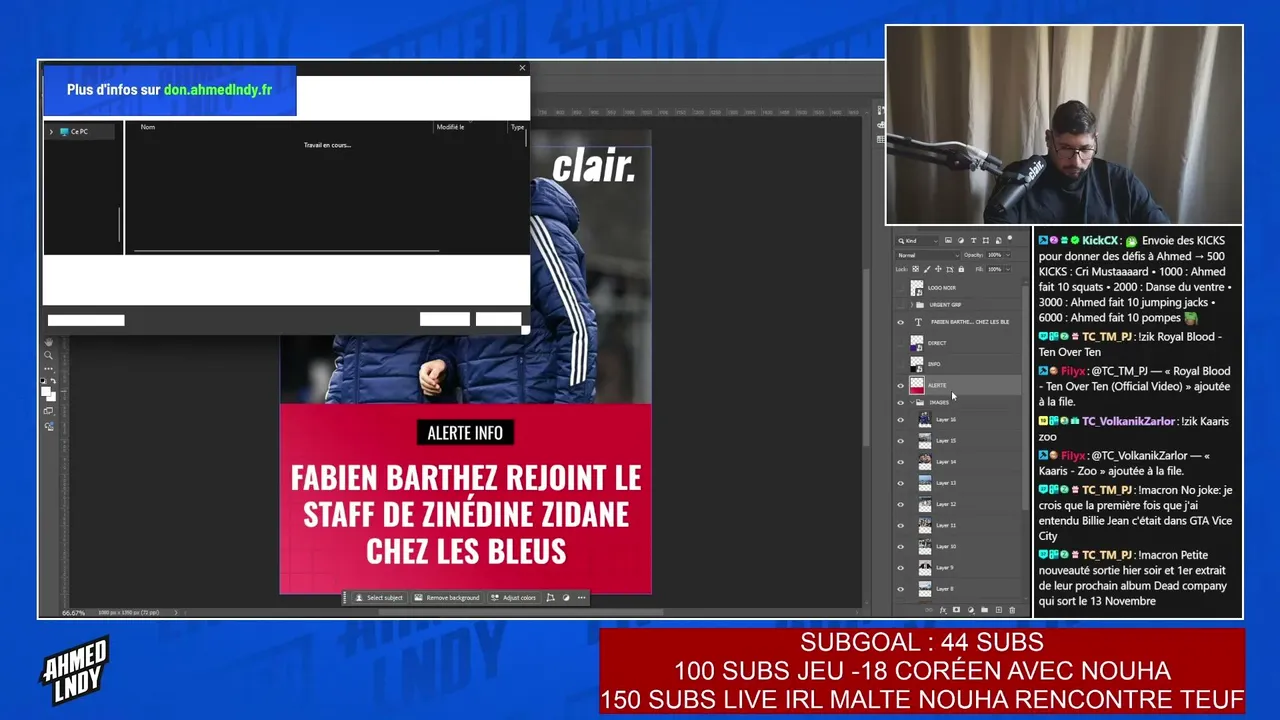This screenshot has width=1280, height=720.
Task: Open the contextual task bar more options
Action: pyautogui.click(x=582, y=598)
